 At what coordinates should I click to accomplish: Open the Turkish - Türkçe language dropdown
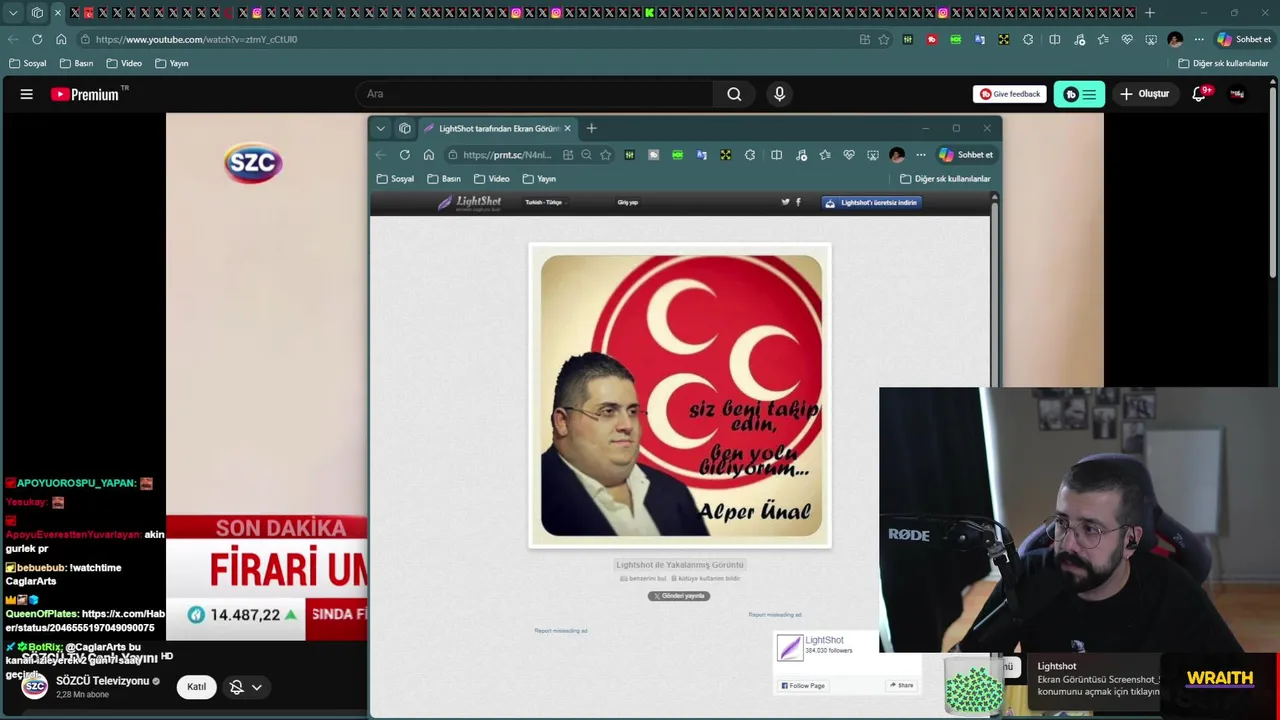pos(544,202)
